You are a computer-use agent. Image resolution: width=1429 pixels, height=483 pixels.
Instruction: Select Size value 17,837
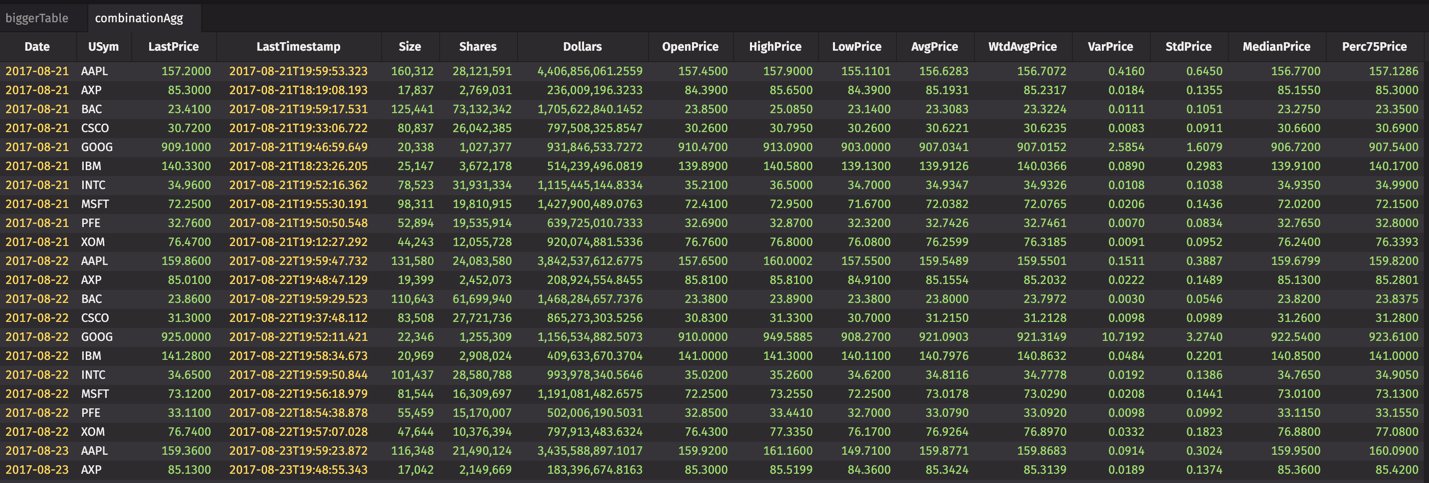pyautogui.click(x=416, y=90)
